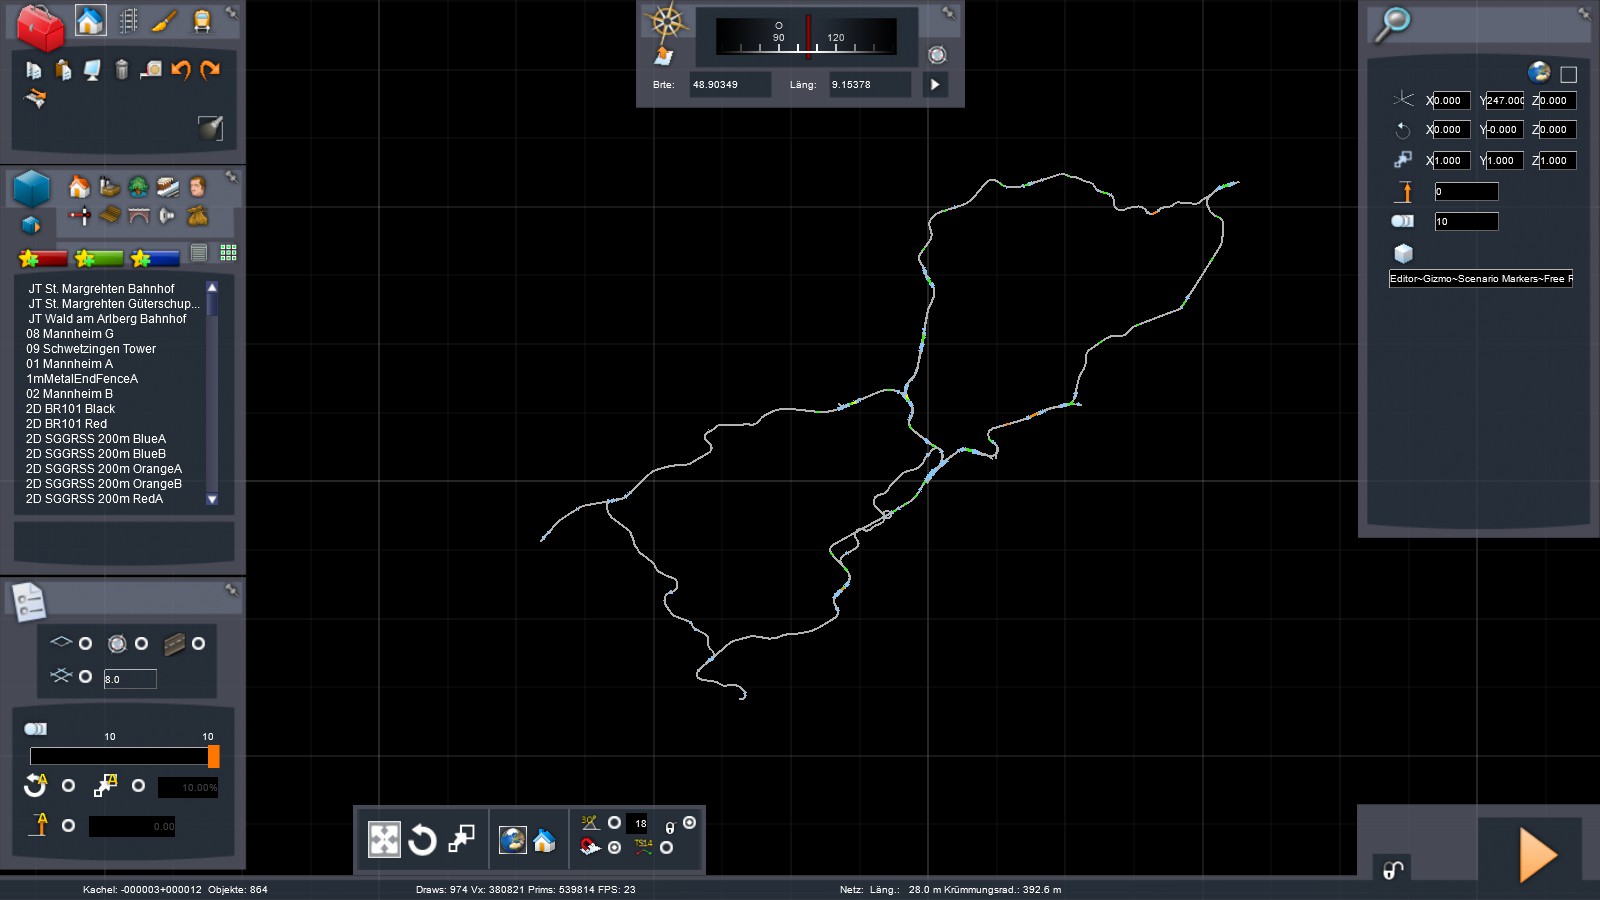Open the red toolbox panel

pos(40,26)
